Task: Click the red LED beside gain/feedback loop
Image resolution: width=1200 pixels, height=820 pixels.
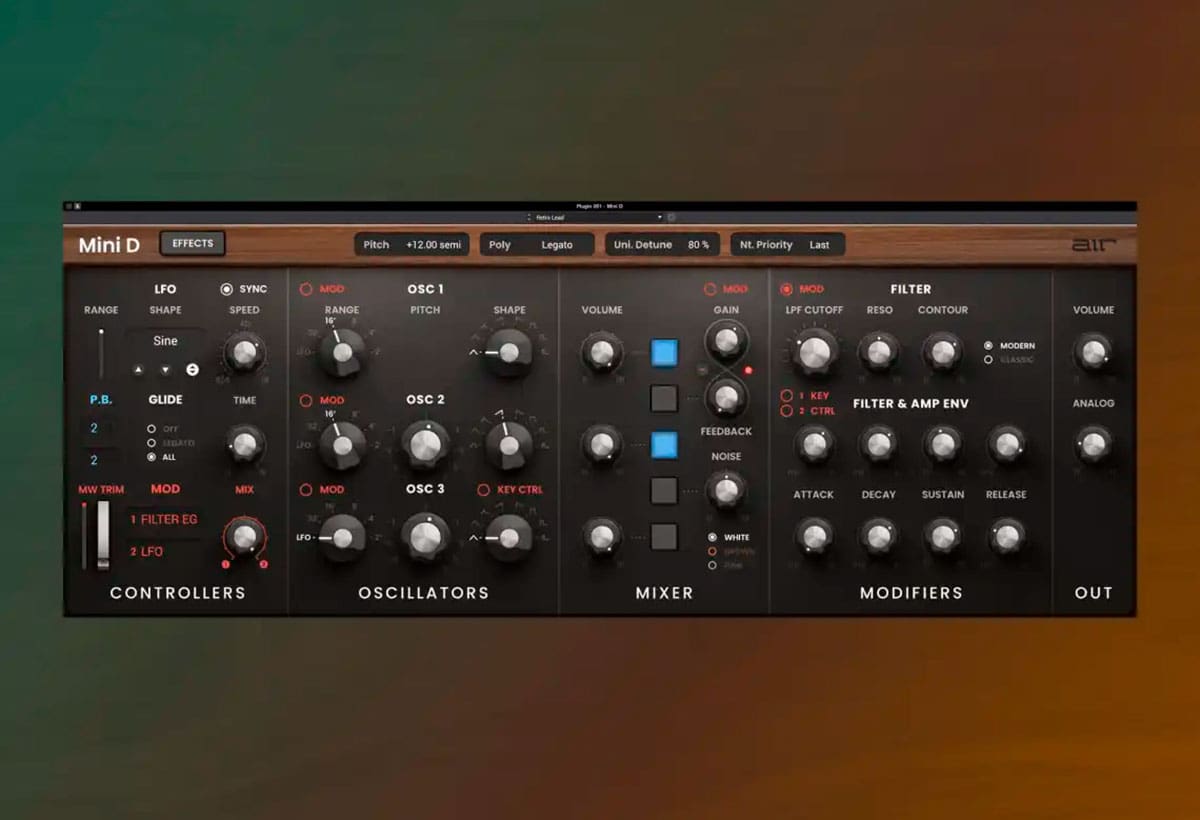Action: tap(748, 370)
